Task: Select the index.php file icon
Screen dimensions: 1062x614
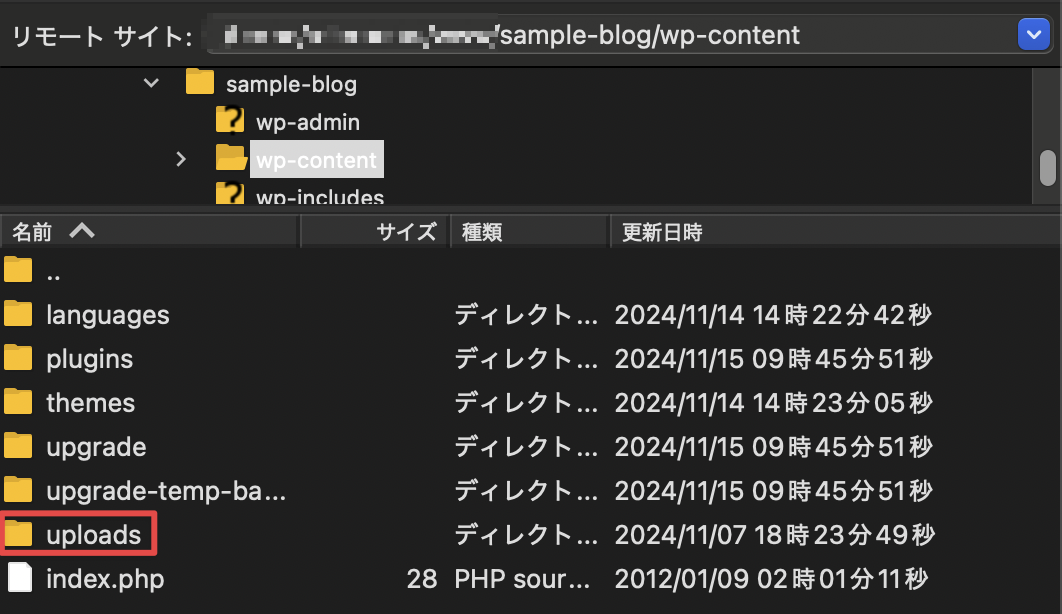Action: click(19, 579)
